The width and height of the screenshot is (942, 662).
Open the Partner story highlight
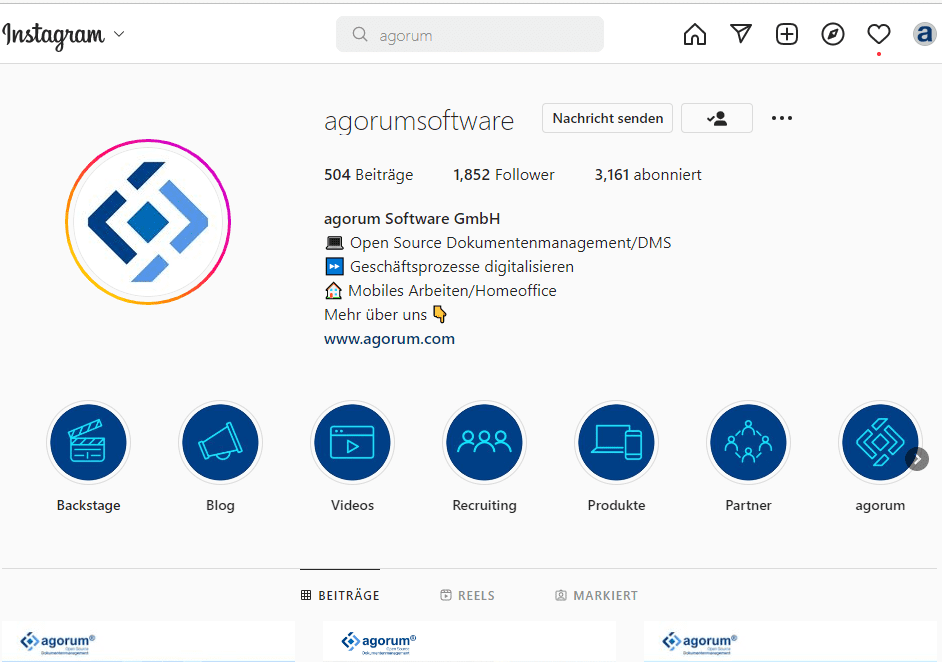[748, 443]
